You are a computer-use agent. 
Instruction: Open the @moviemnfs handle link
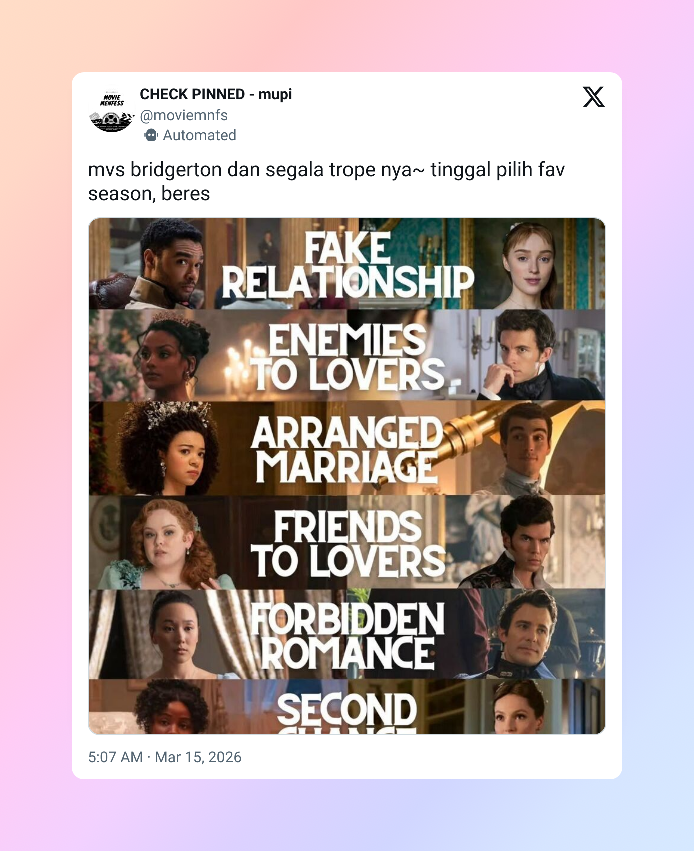coord(183,115)
